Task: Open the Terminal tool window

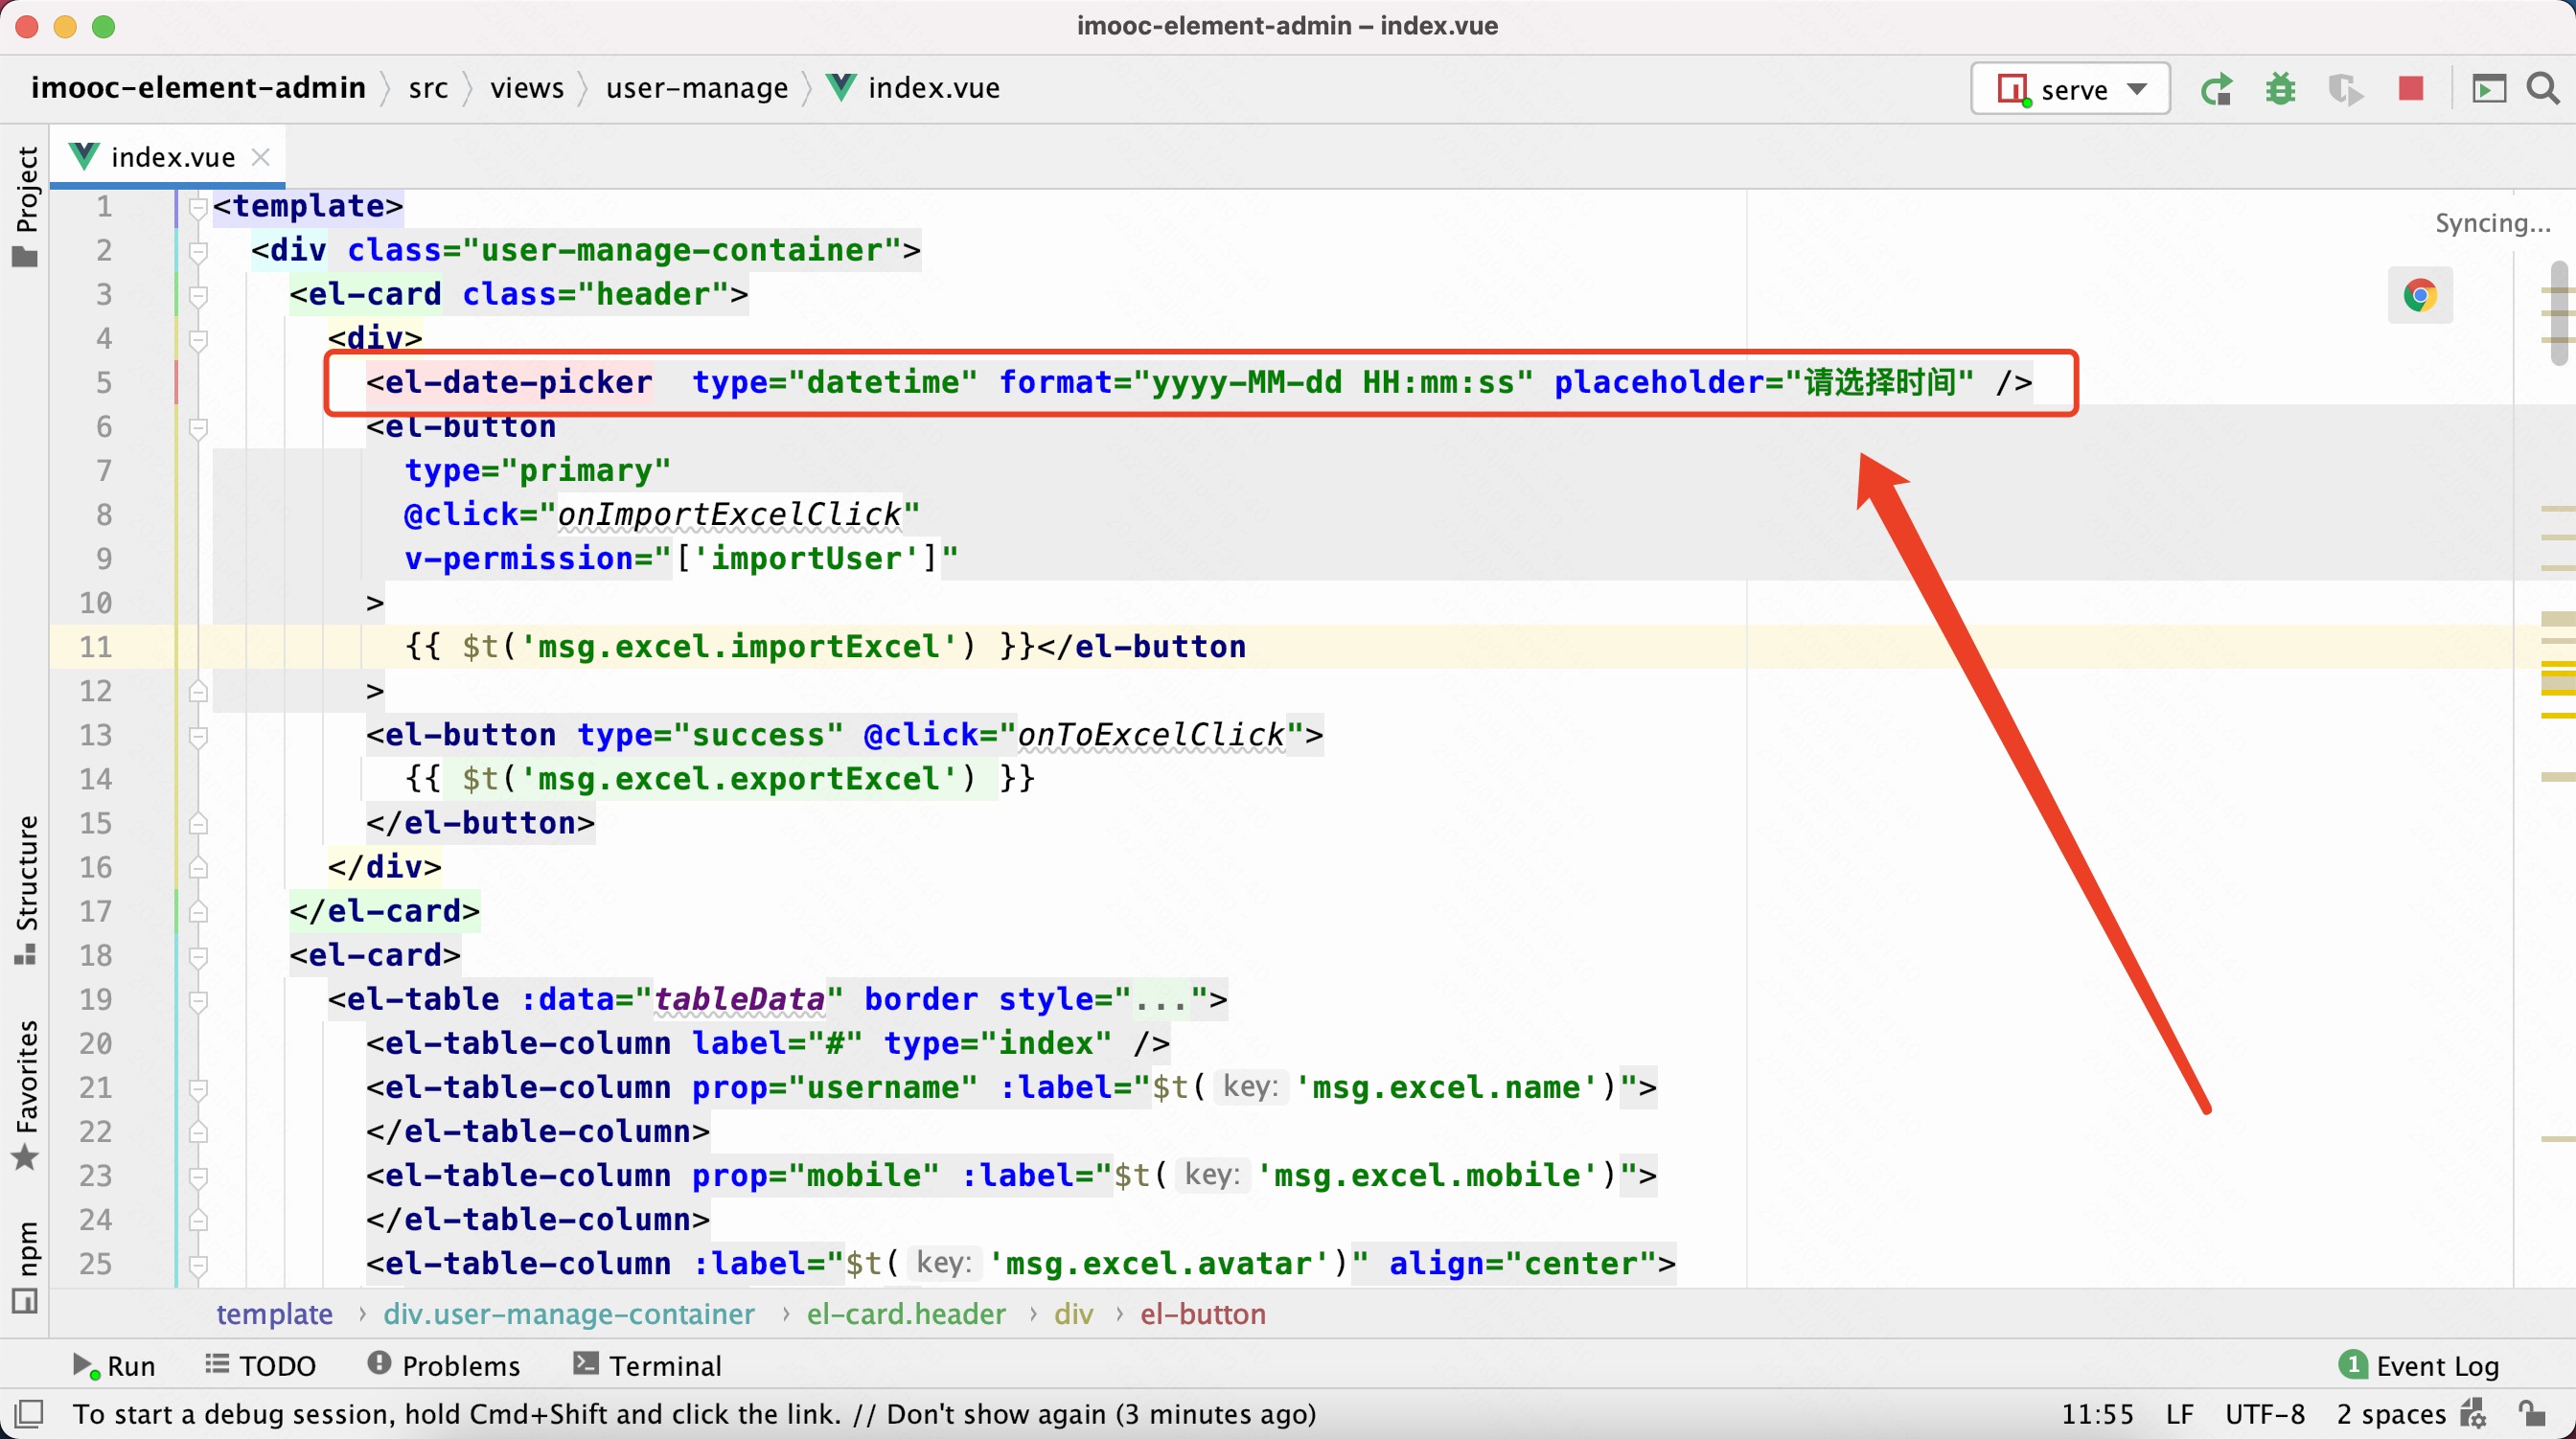Action: click(647, 1365)
